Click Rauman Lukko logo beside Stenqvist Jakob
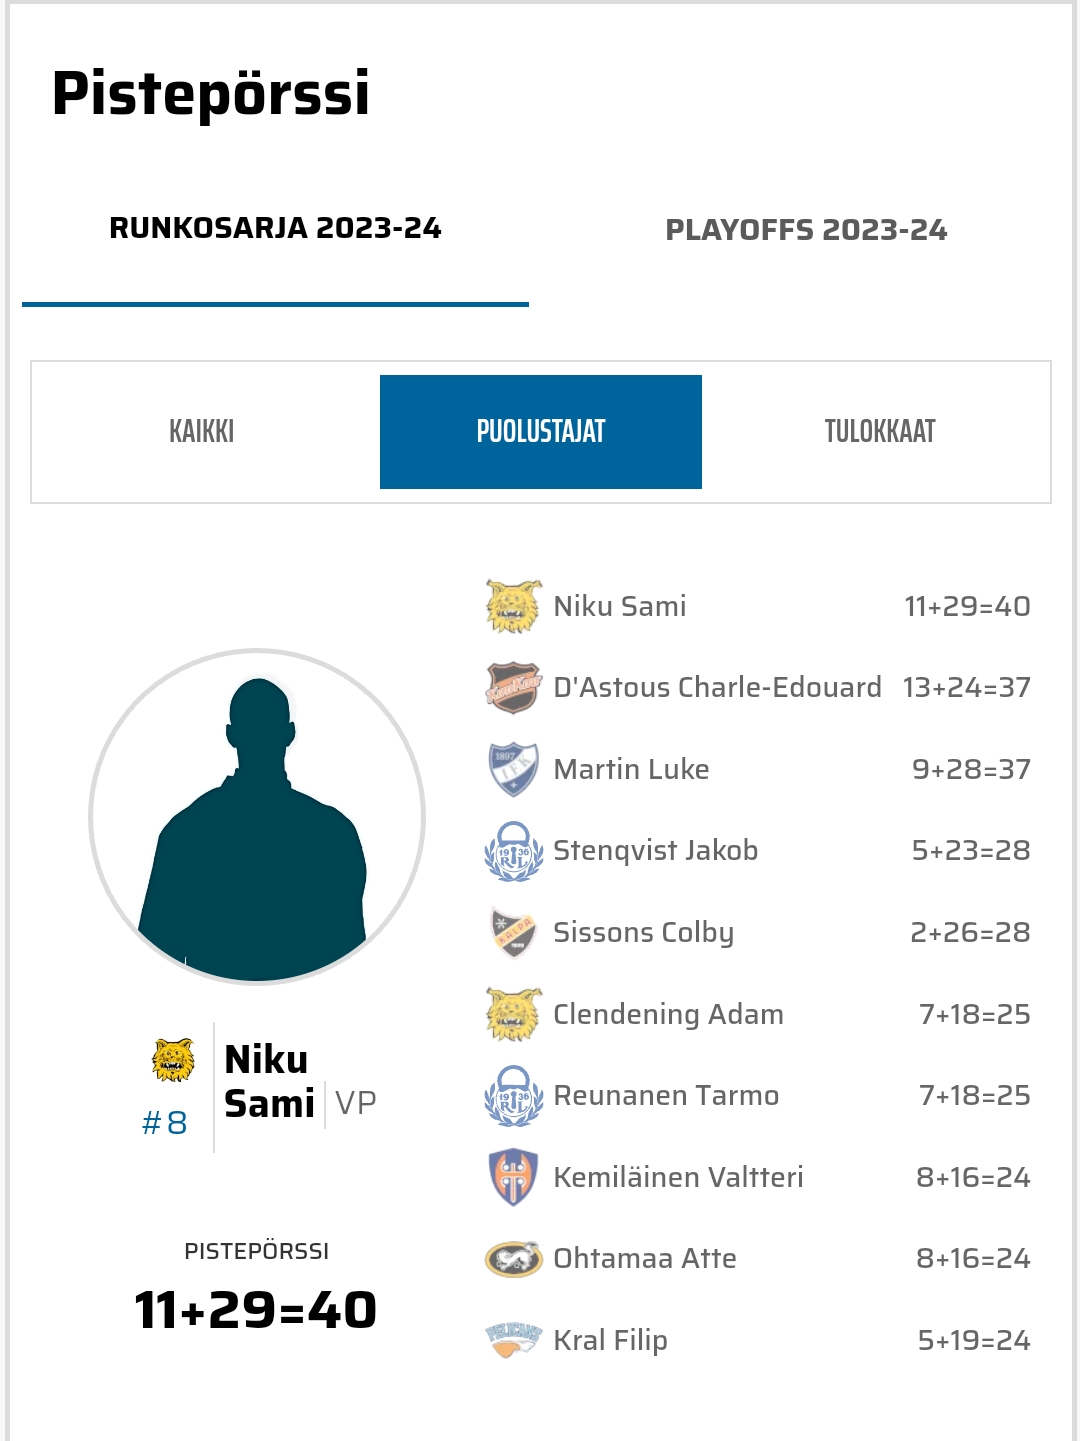Image resolution: width=1080 pixels, height=1441 pixels. click(x=513, y=851)
